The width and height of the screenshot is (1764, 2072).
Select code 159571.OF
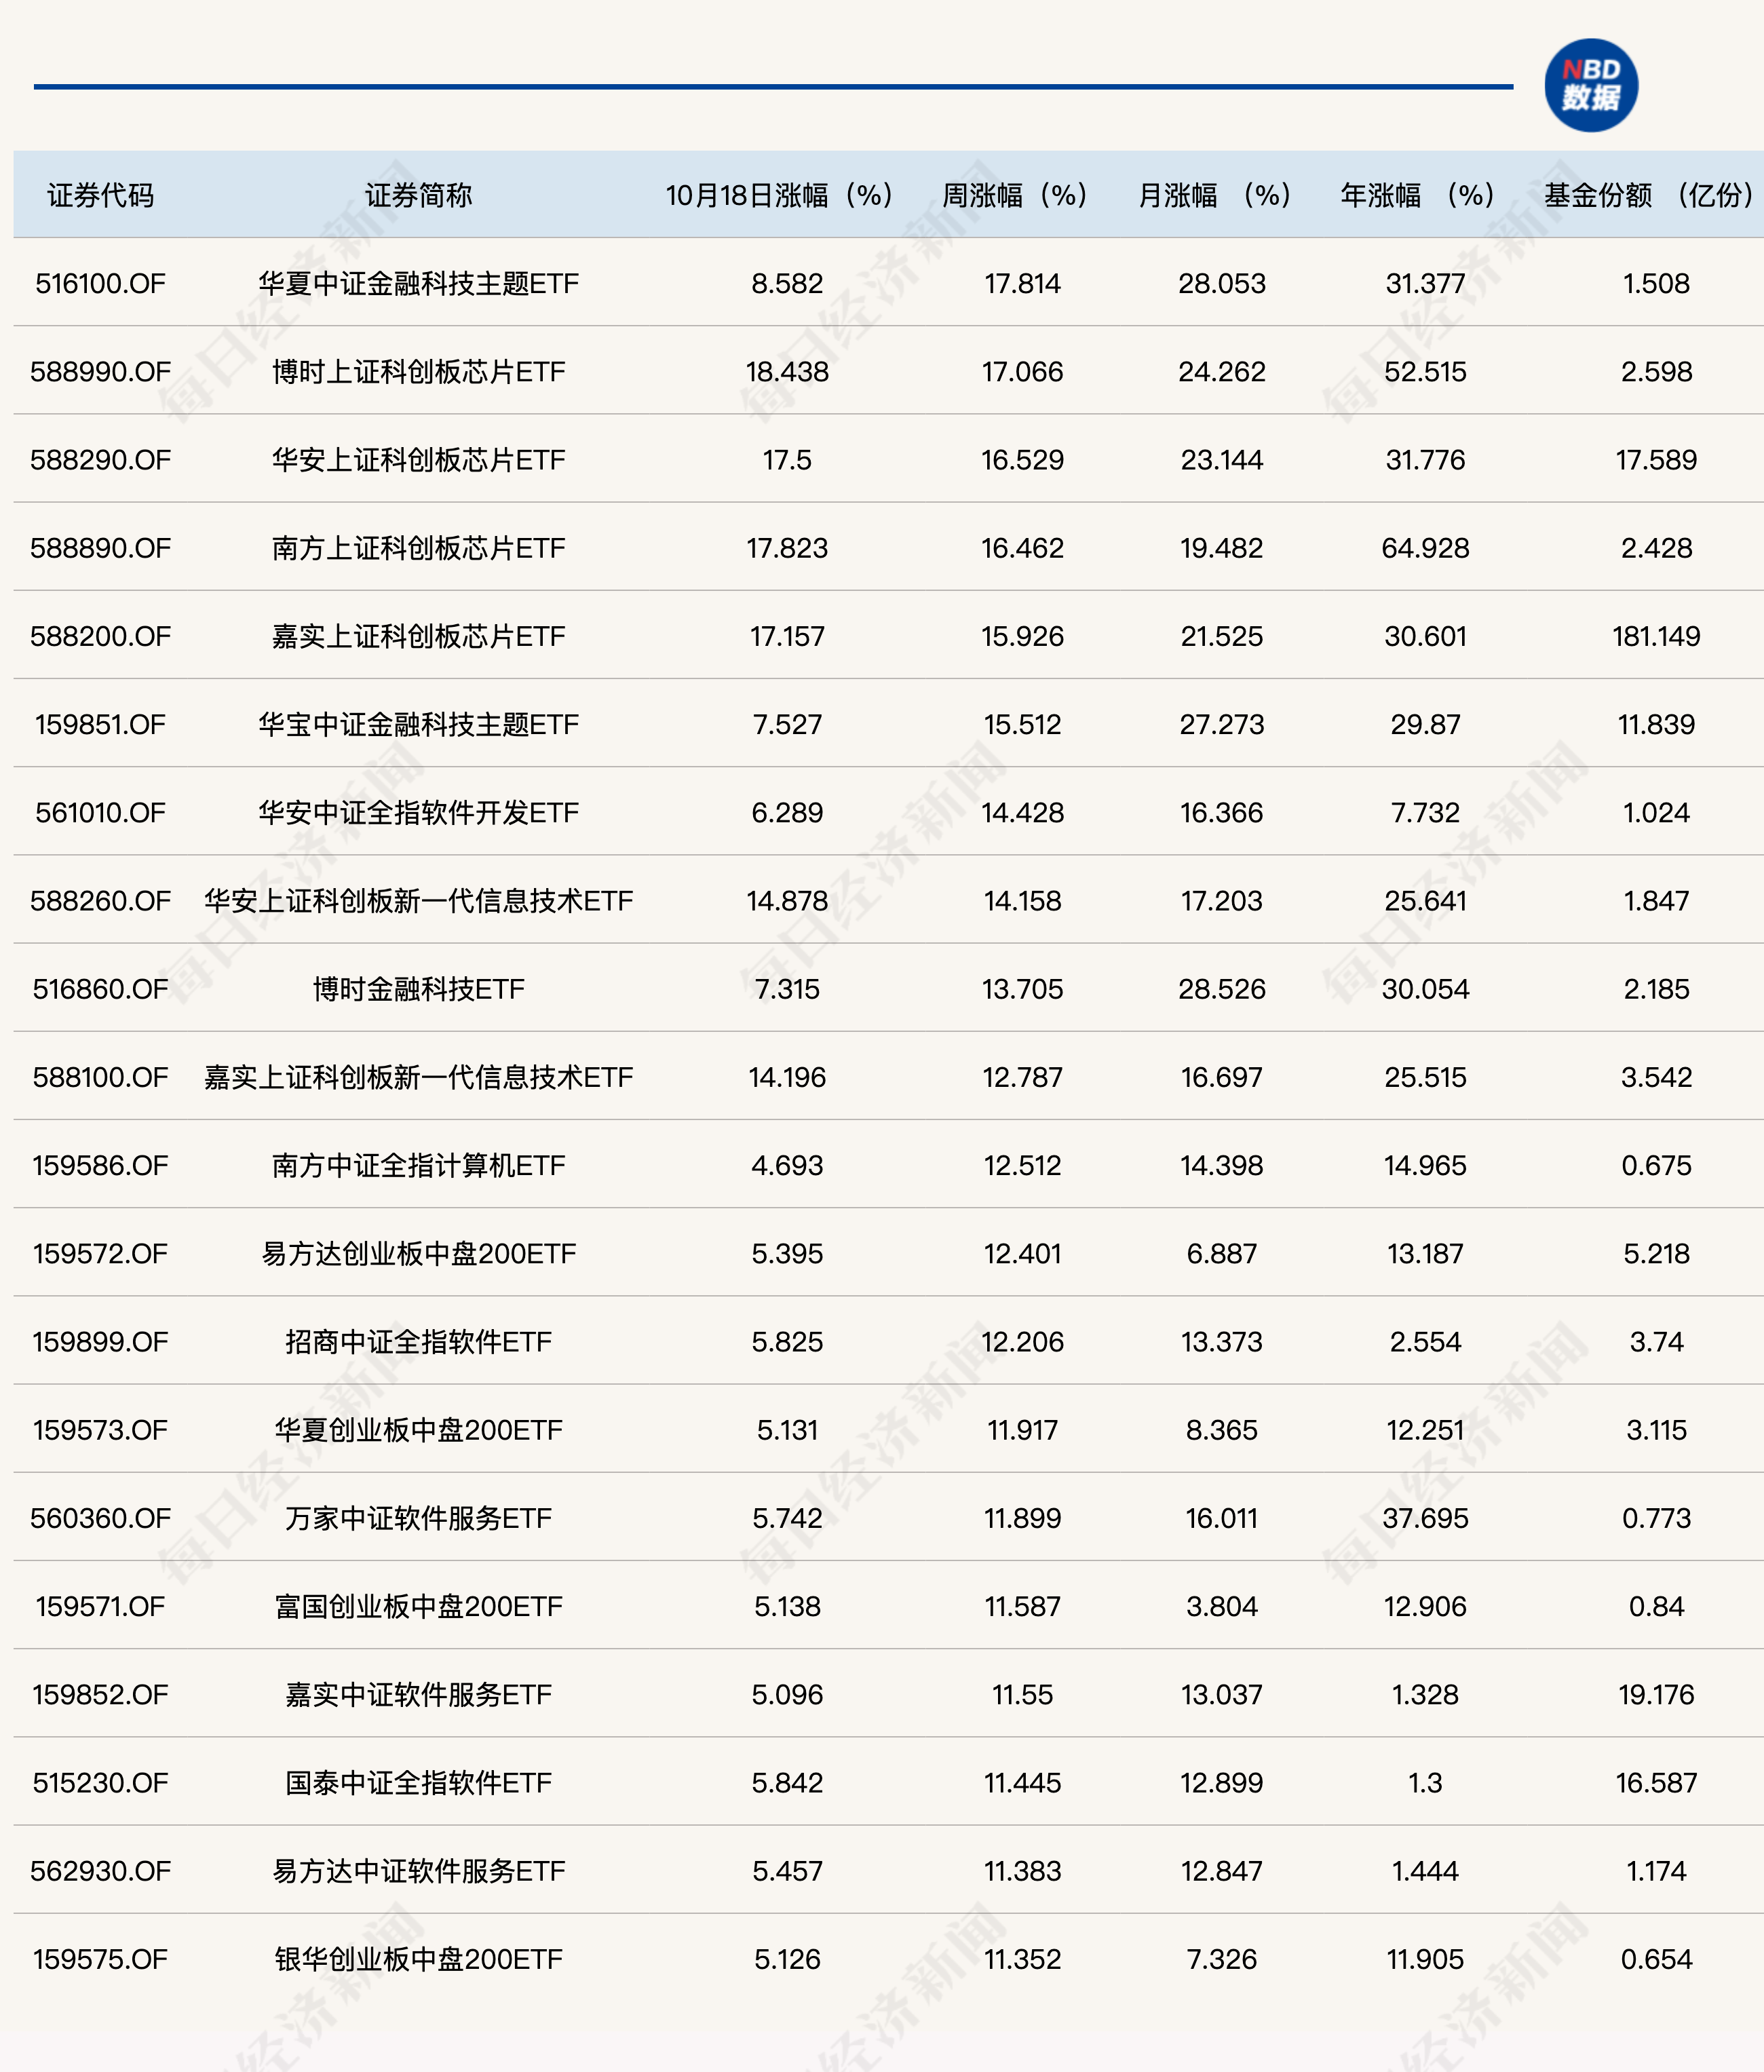[100, 1606]
